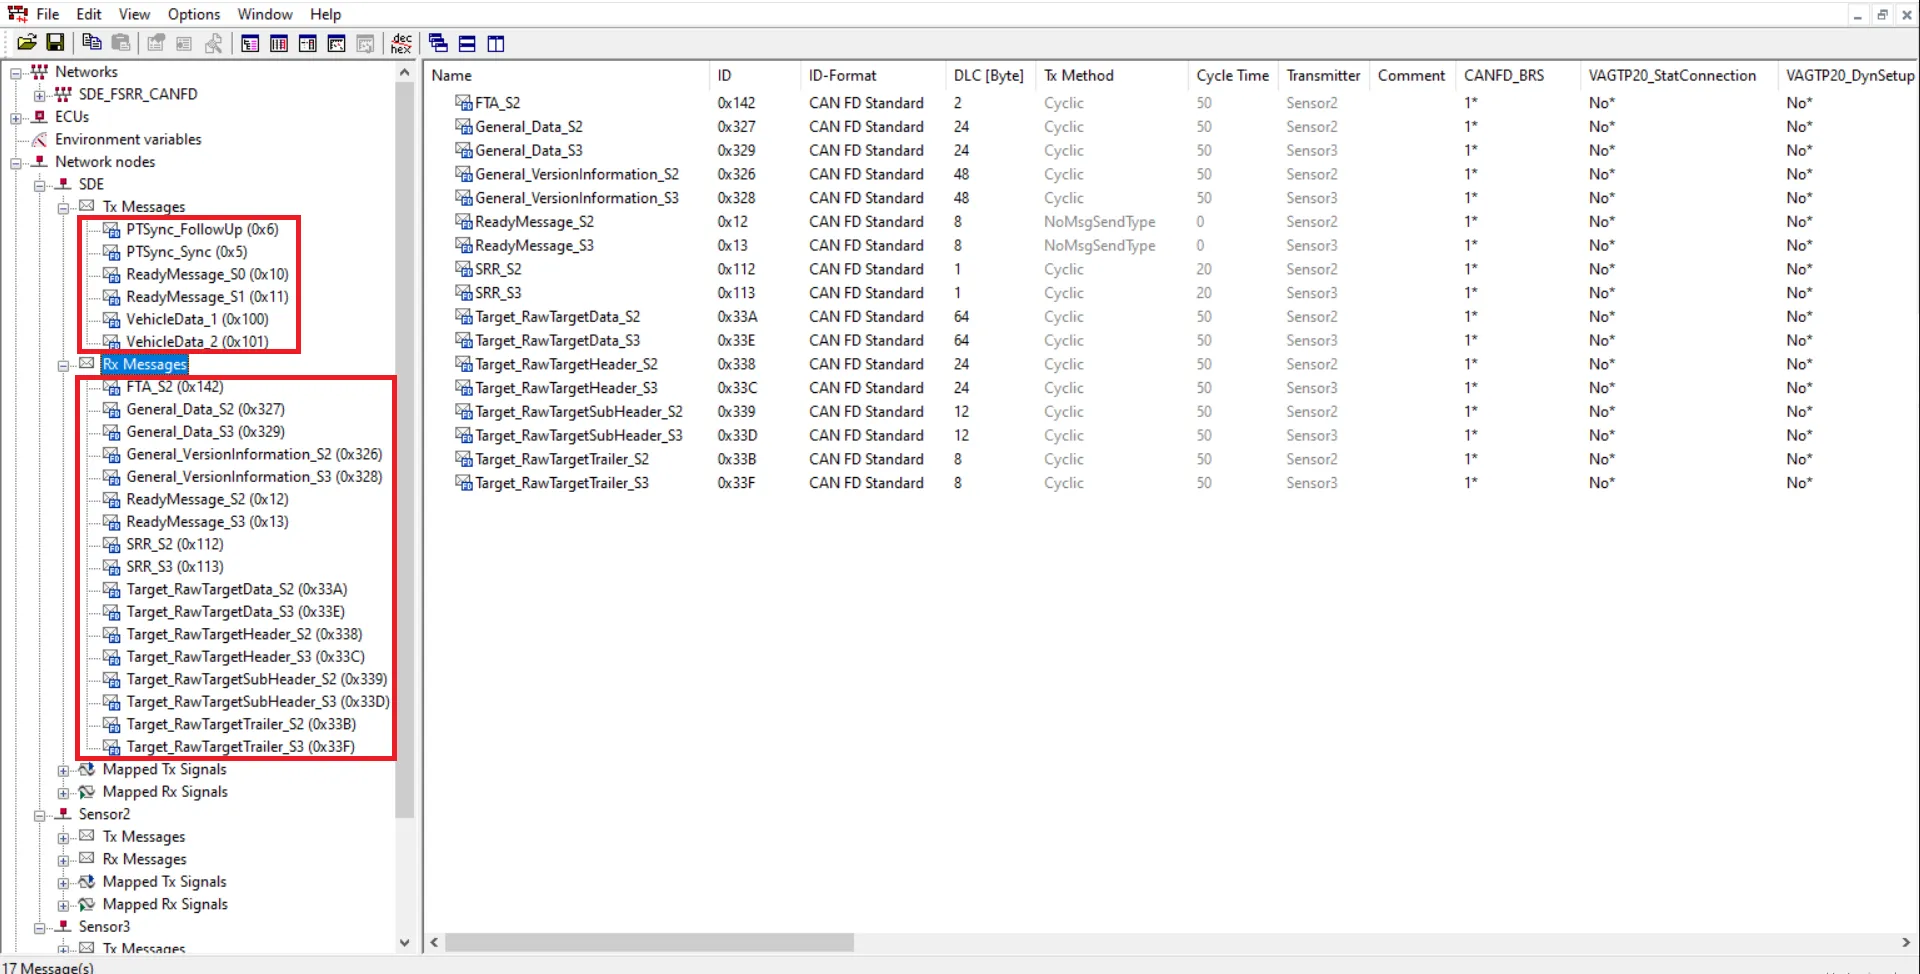This screenshot has width=1920, height=974.
Task: Click the Cascade windows toolbar icon
Action: point(438,43)
